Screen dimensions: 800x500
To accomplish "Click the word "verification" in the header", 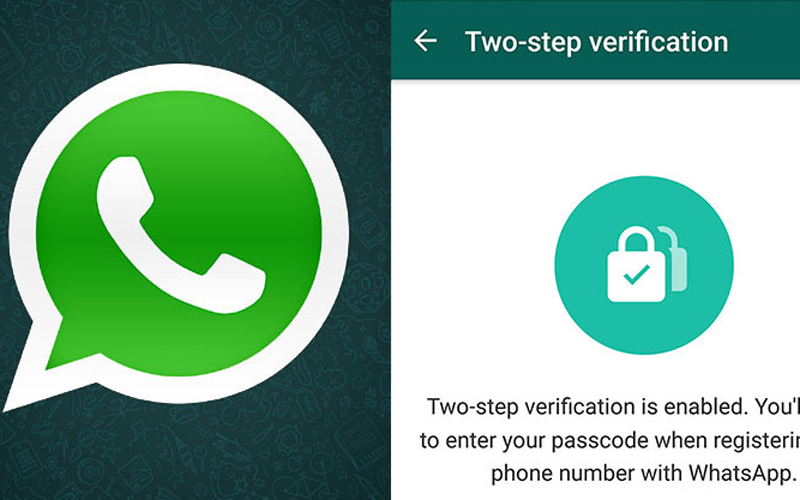I will pyautogui.click(x=658, y=42).
